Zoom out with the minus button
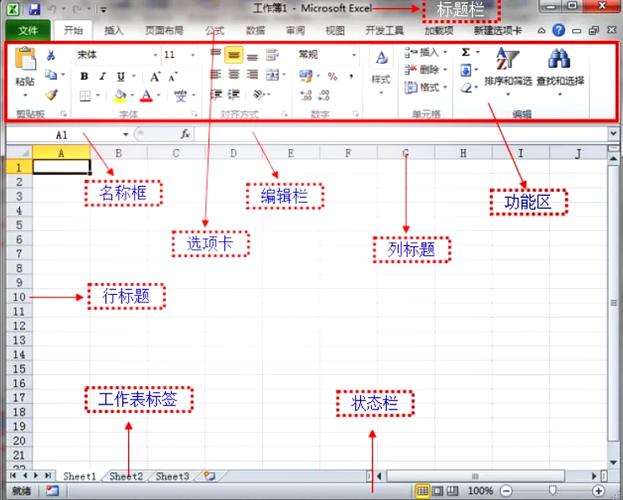Viewport: 623px width, 500px height. click(506, 491)
